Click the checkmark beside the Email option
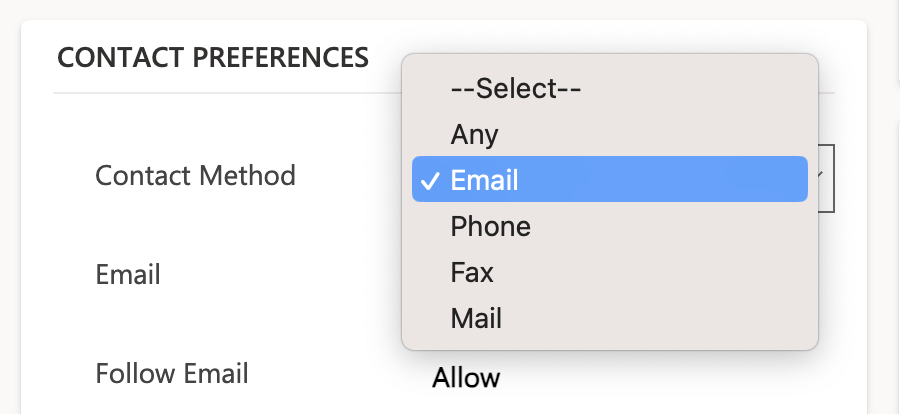Screen dimensions: 900x414 click(x=430, y=181)
